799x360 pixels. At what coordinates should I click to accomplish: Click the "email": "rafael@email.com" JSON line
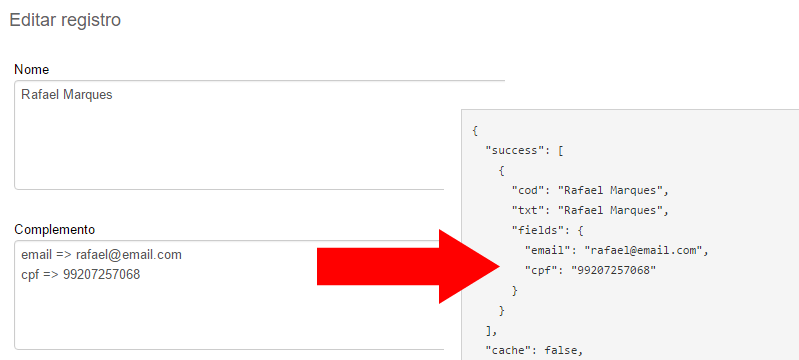617,250
